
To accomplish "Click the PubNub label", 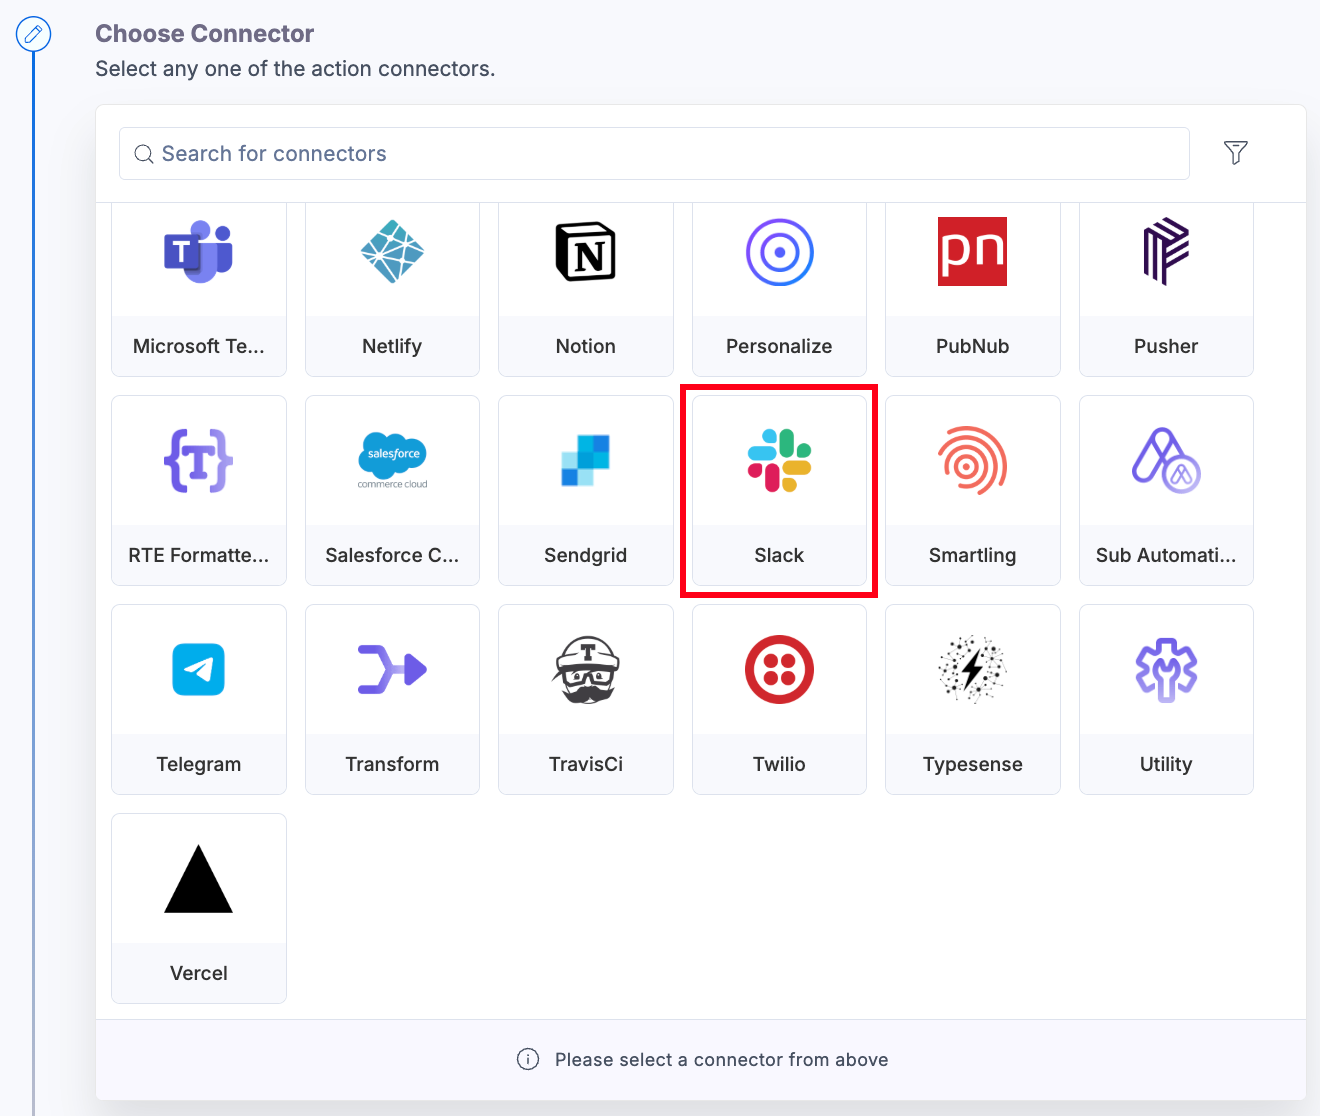I will click(x=972, y=346).
